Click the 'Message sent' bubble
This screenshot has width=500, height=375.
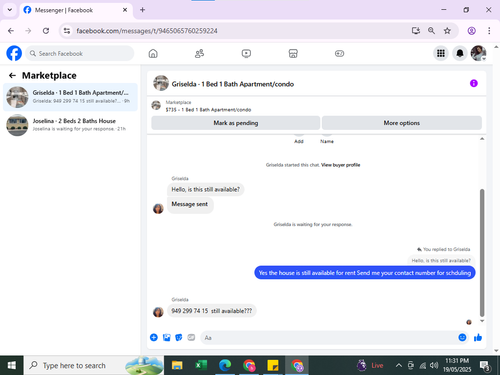point(190,204)
